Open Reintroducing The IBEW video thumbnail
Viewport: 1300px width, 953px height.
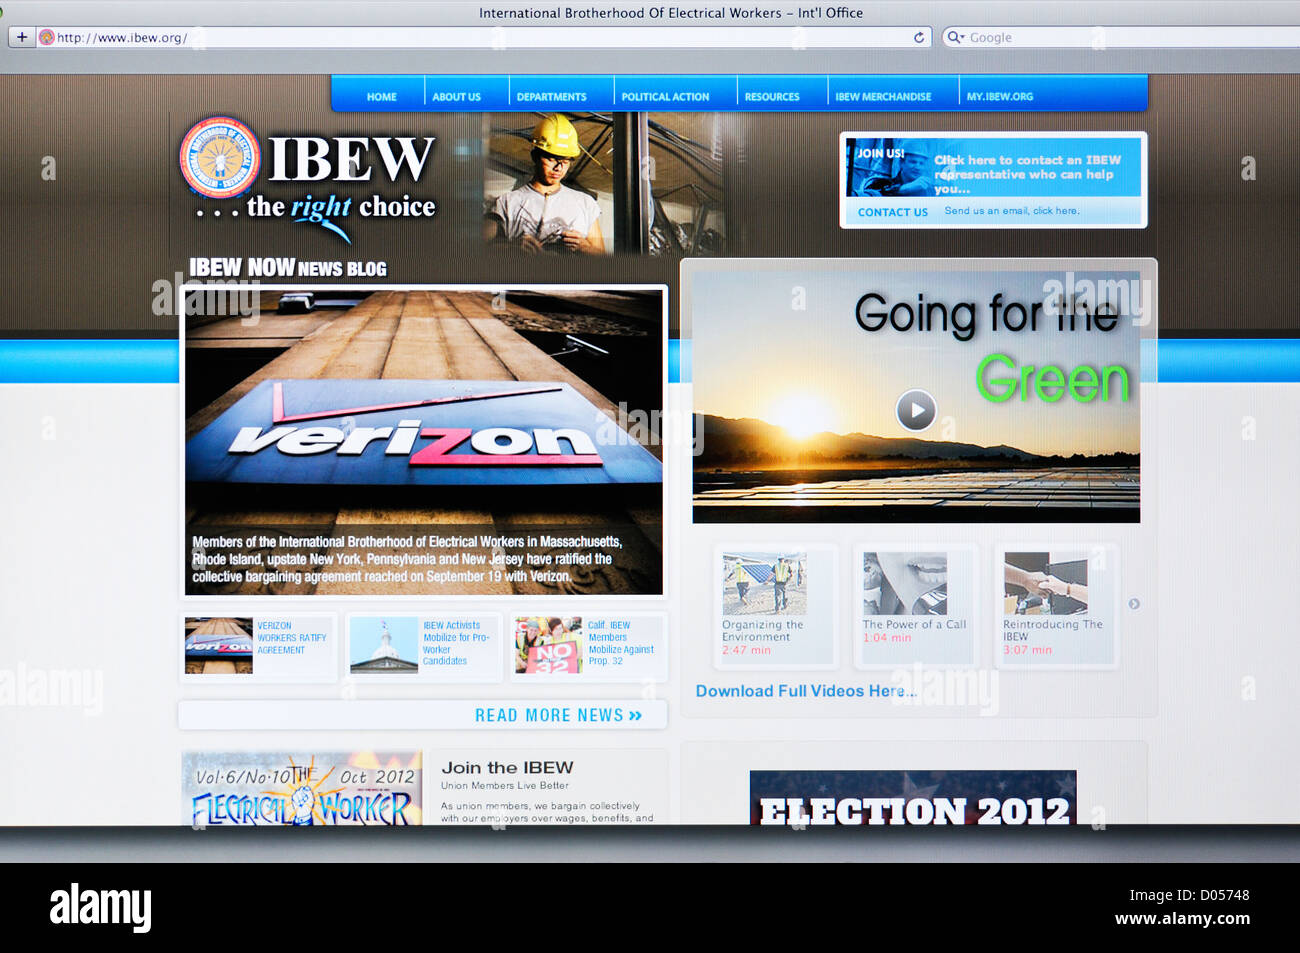pyautogui.click(x=1046, y=584)
